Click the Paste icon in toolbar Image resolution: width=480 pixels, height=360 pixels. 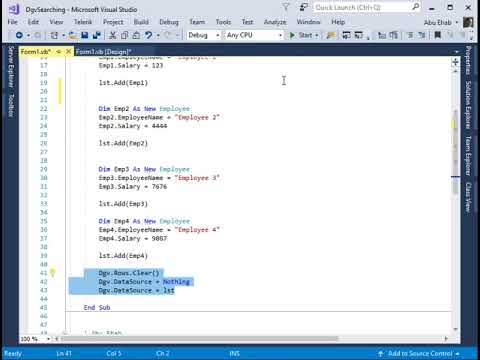[x=136, y=35]
